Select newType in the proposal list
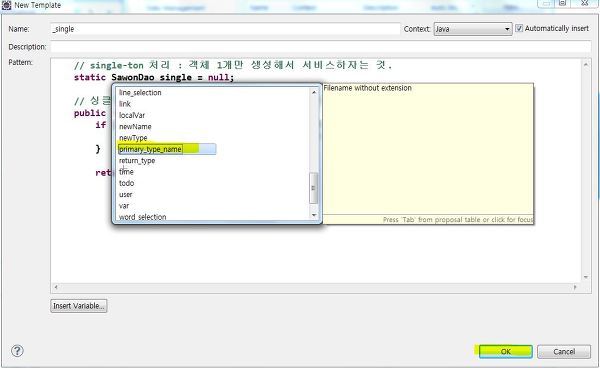This screenshot has width=600, height=368. pos(133,138)
